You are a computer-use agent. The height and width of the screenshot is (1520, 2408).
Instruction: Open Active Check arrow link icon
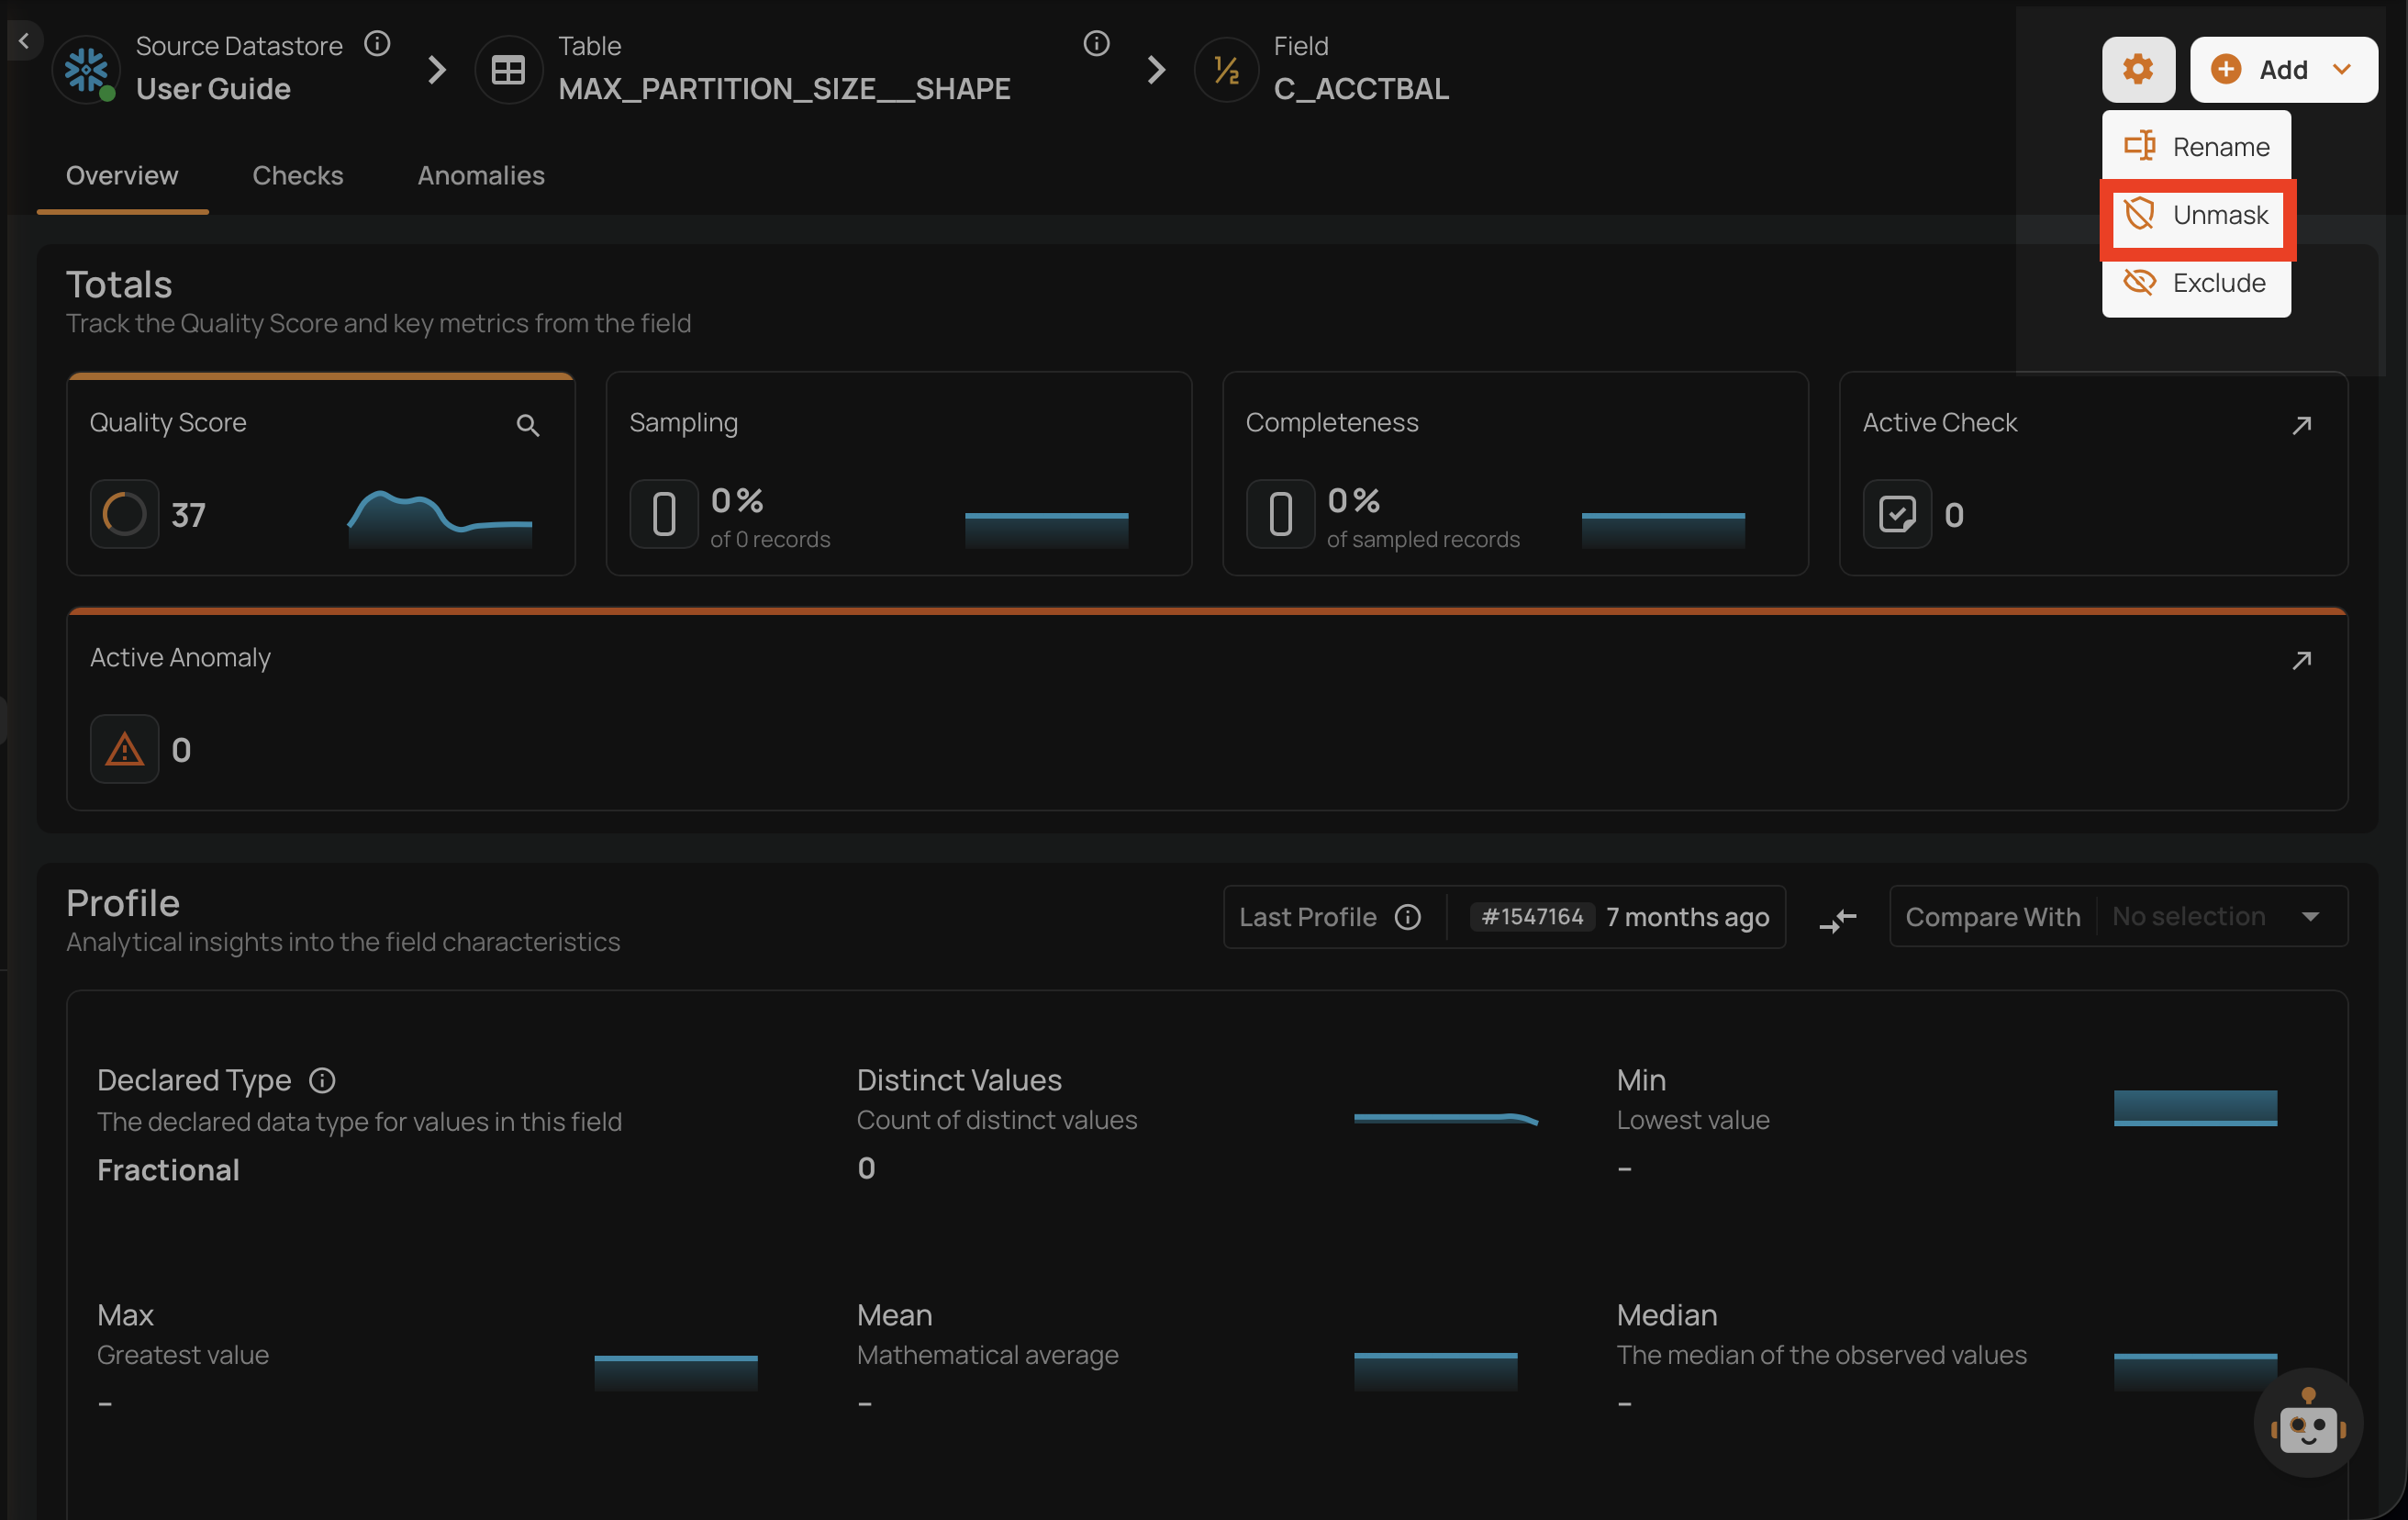pos(2301,425)
